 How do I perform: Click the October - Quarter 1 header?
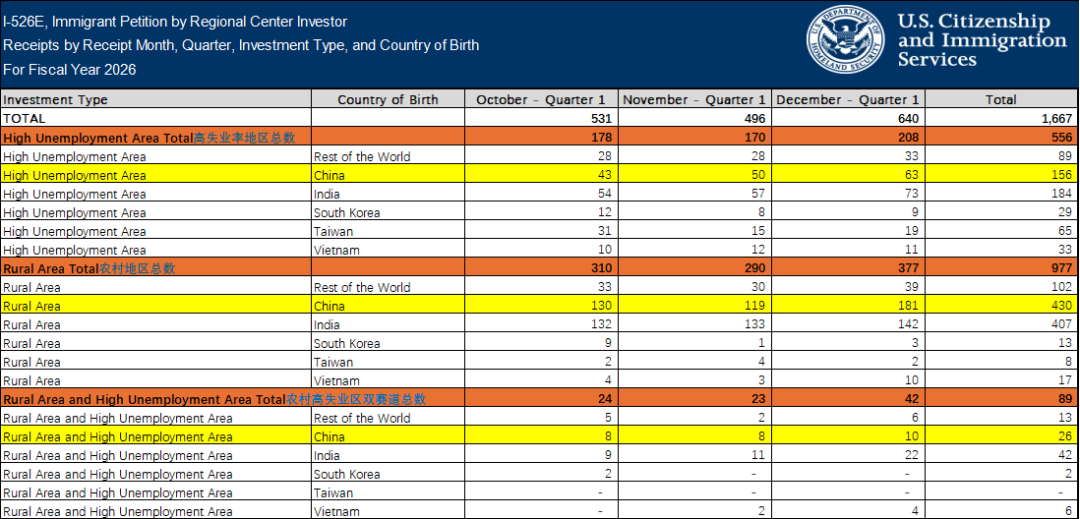[x=542, y=99]
